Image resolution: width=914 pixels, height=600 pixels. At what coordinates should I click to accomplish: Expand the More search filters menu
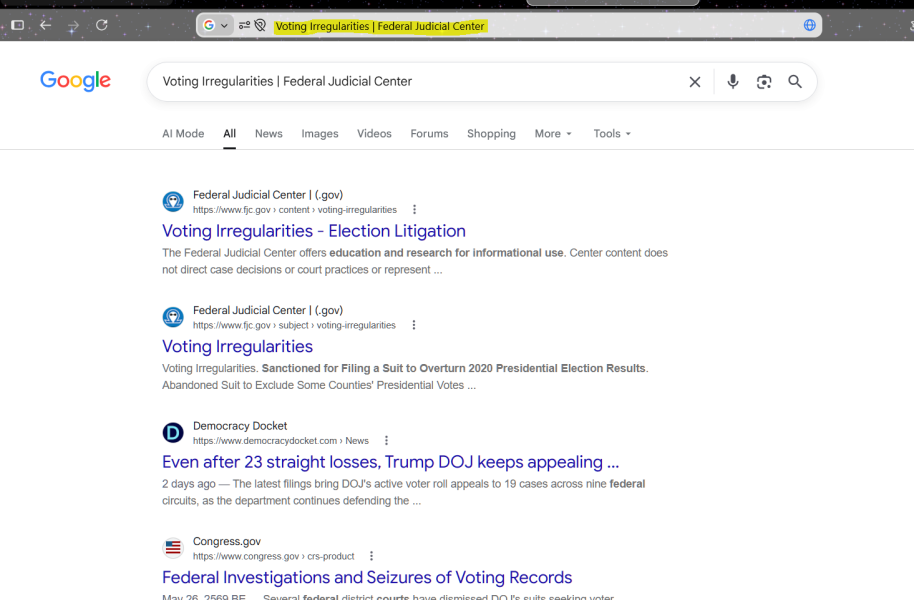553,134
